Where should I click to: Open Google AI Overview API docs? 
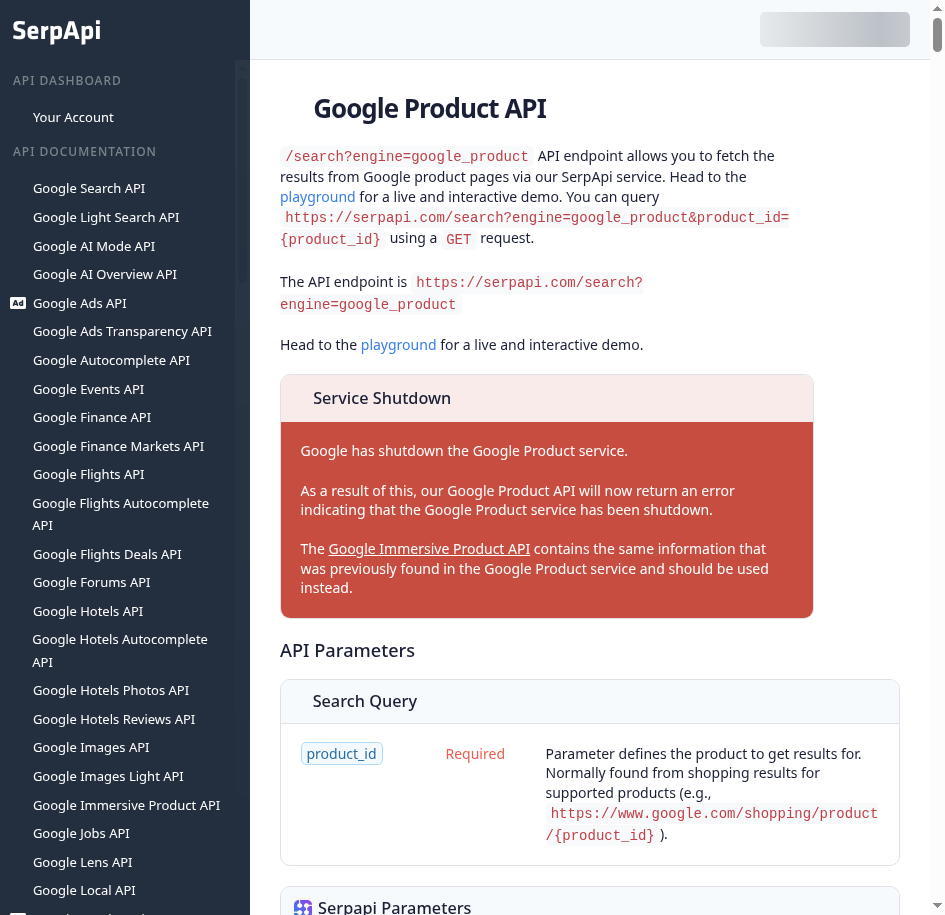coord(105,275)
